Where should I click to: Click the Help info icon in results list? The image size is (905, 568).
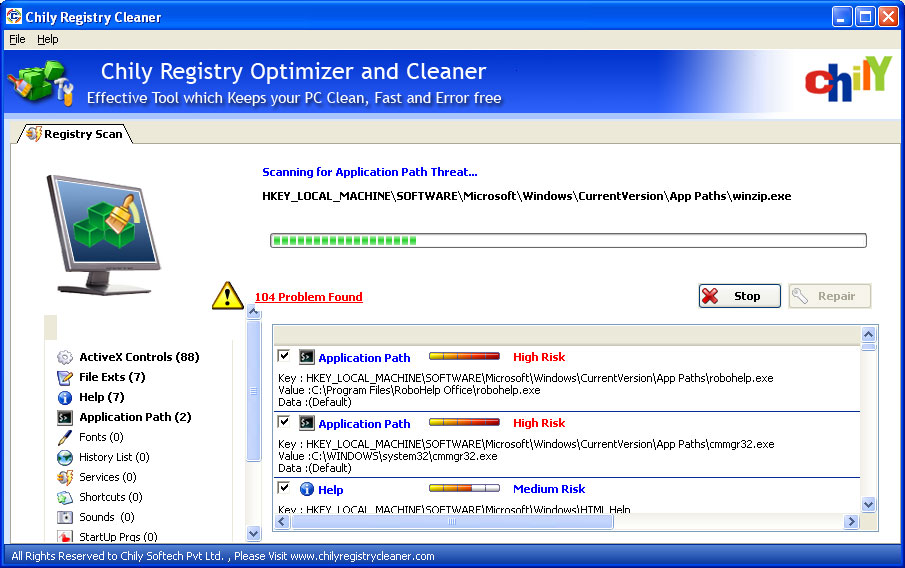pos(306,489)
